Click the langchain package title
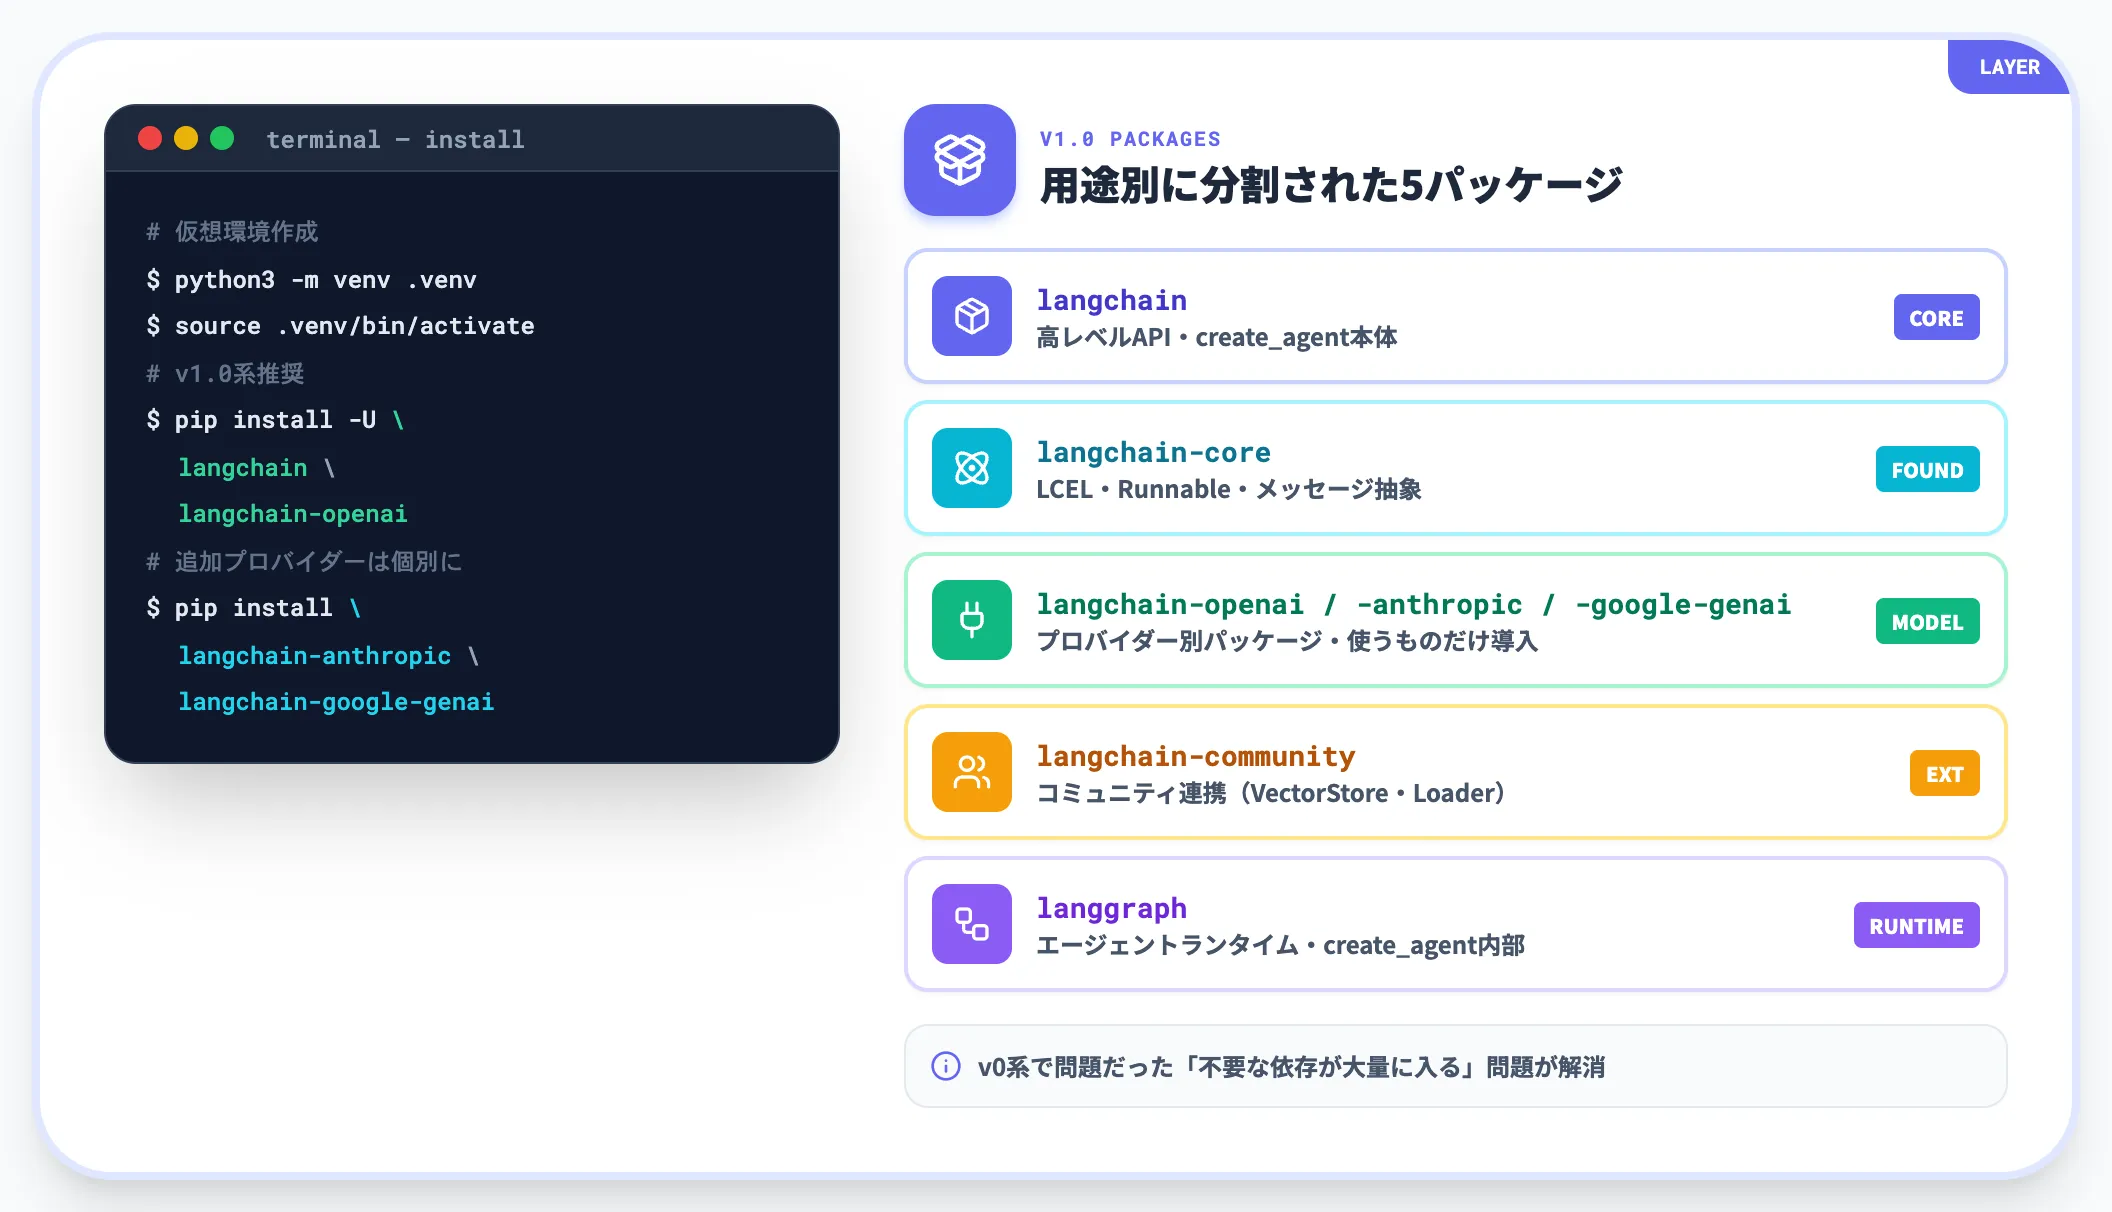 point(1111,300)
